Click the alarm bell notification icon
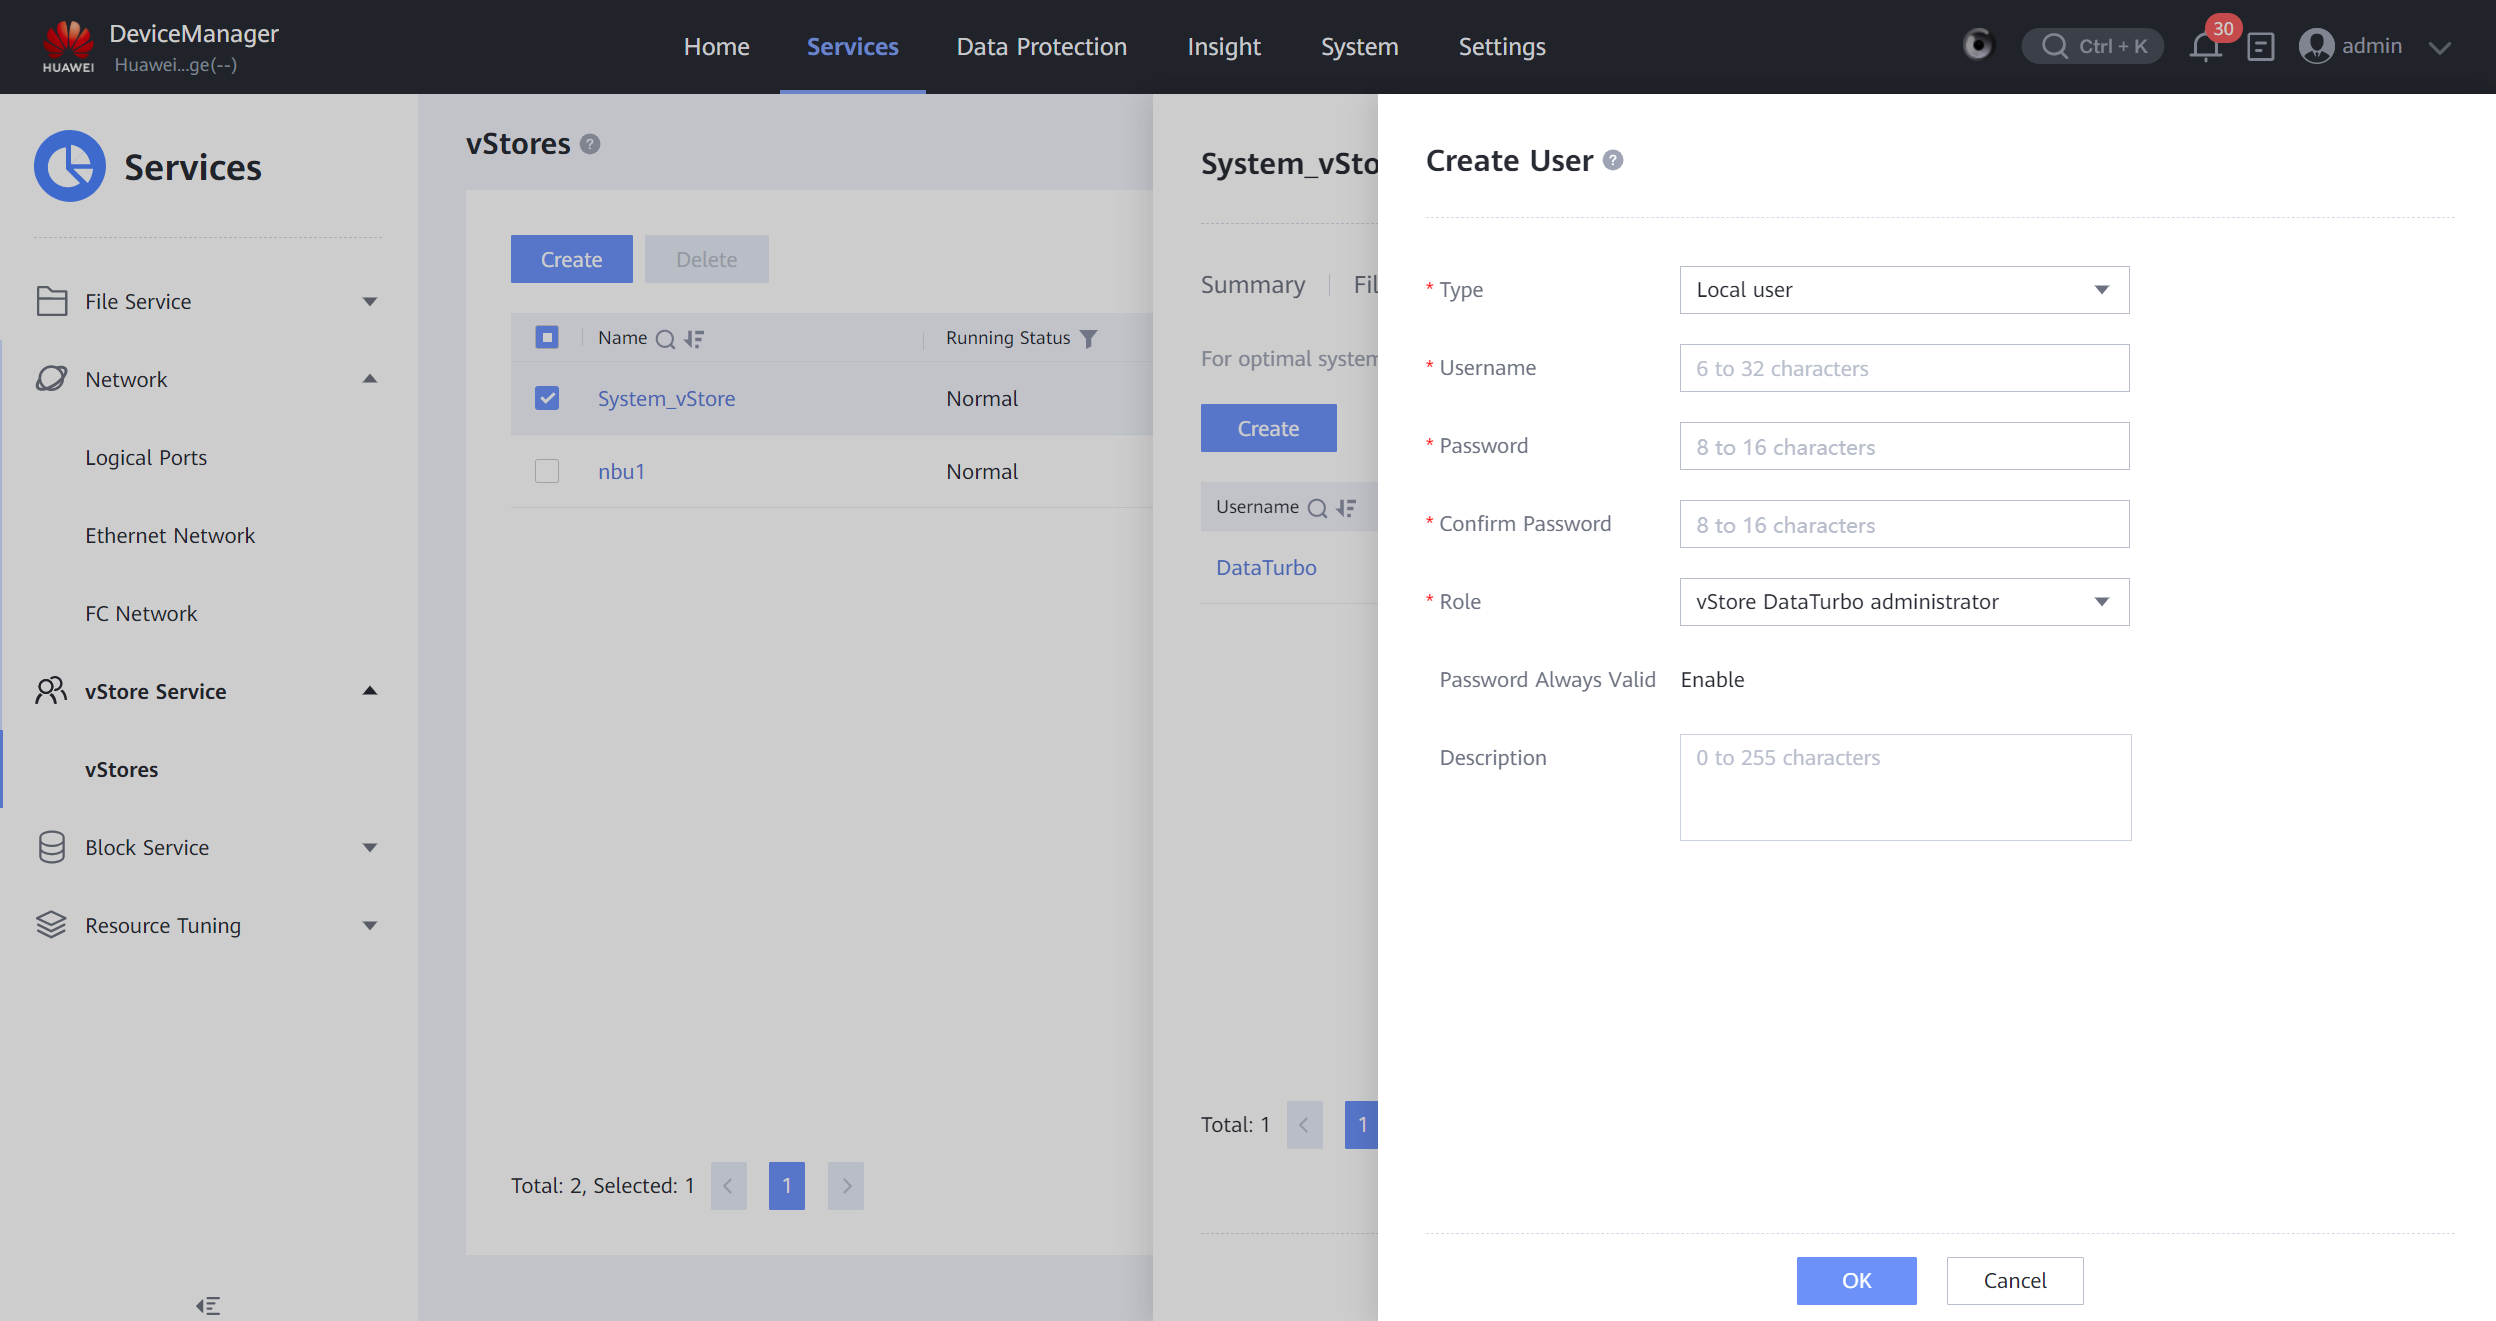Screen dimensions: 2496x1321 tap(2204, 47)
